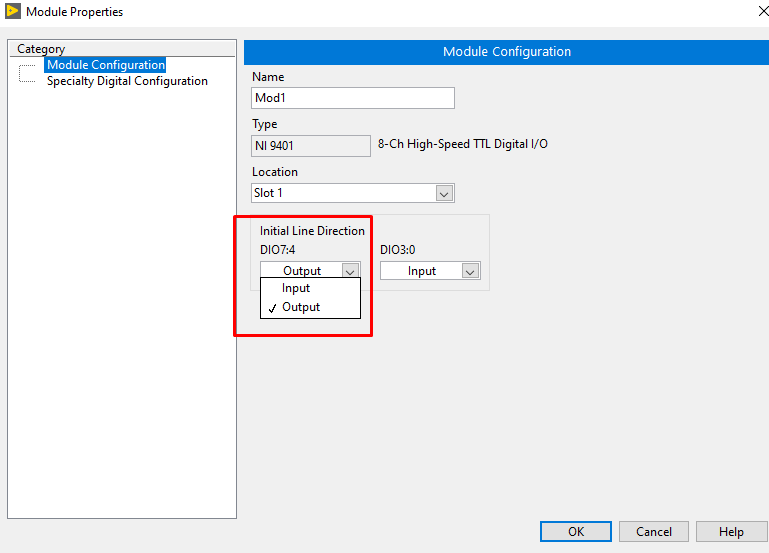
Task: Click the arrow on the DIO7:4 dropdown
Action: (x=349, y=271)
